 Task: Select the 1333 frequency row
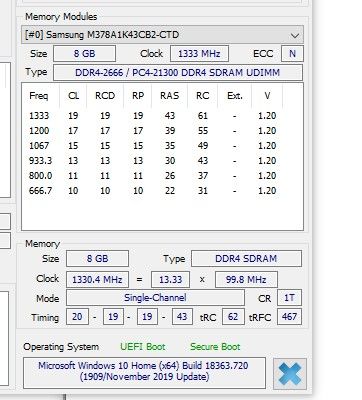(153, 116)
